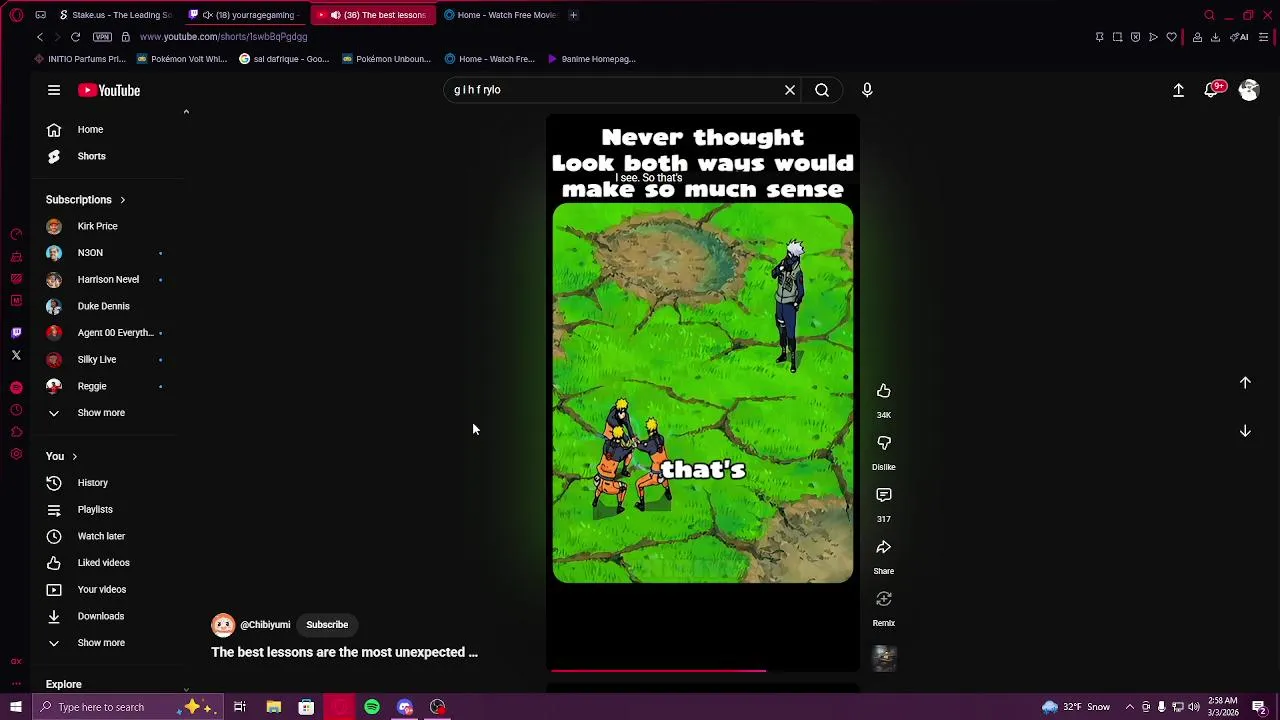This screenshot has width=1280, height=720.
Task: Open INITIO Parfums bookmark
Action: click(x=80, y=59)
